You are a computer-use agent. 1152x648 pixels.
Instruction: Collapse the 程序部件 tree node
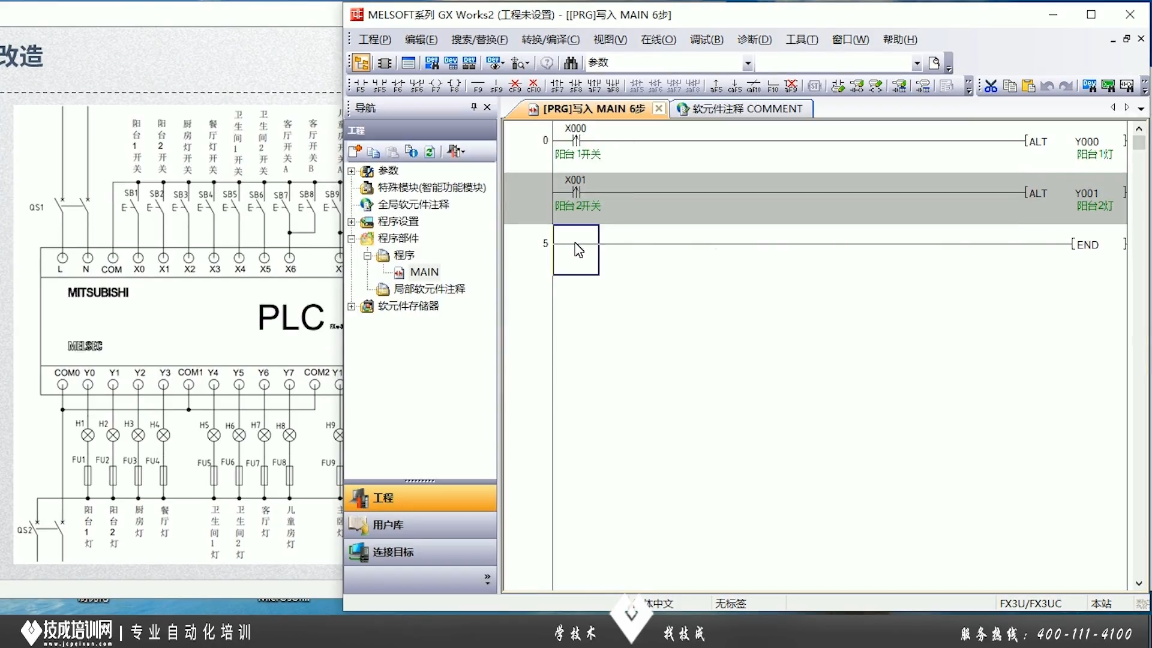click(x=351, y=239)
